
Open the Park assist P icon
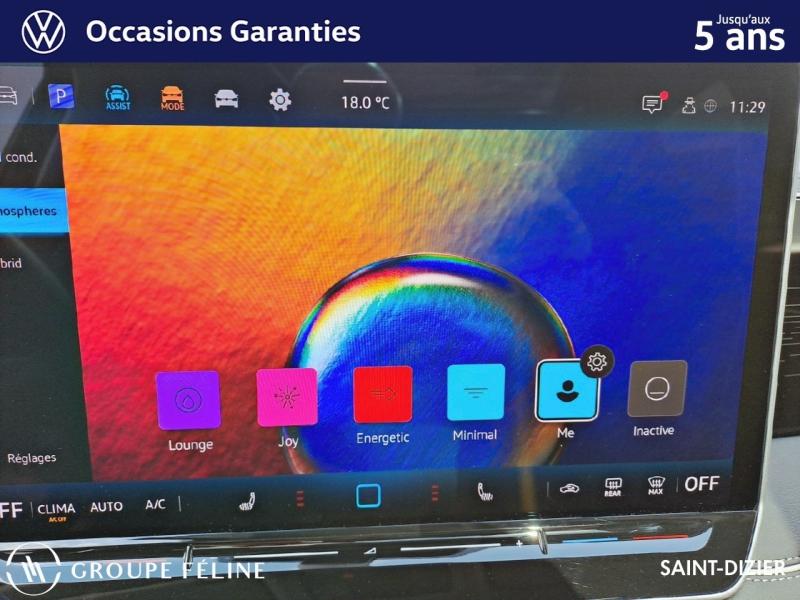pos(62,96)
